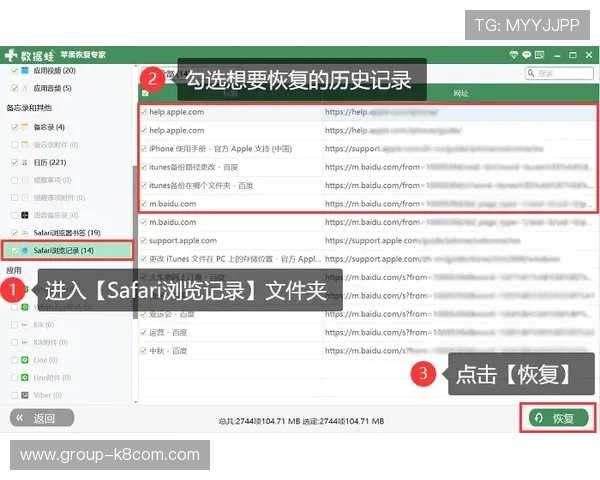Click the 'support.apple.com' row title
600x480 pixels.
pyautogui.click(x=183, y=240)
